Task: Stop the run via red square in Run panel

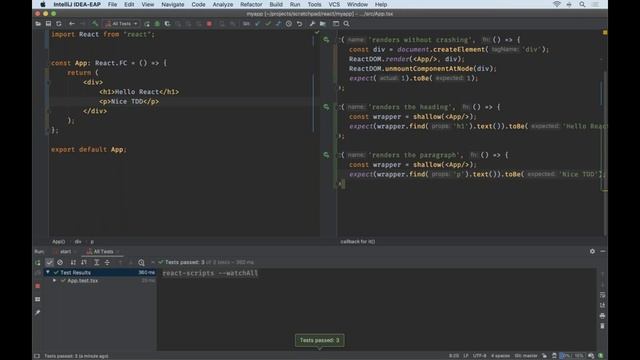Action: 38,286
